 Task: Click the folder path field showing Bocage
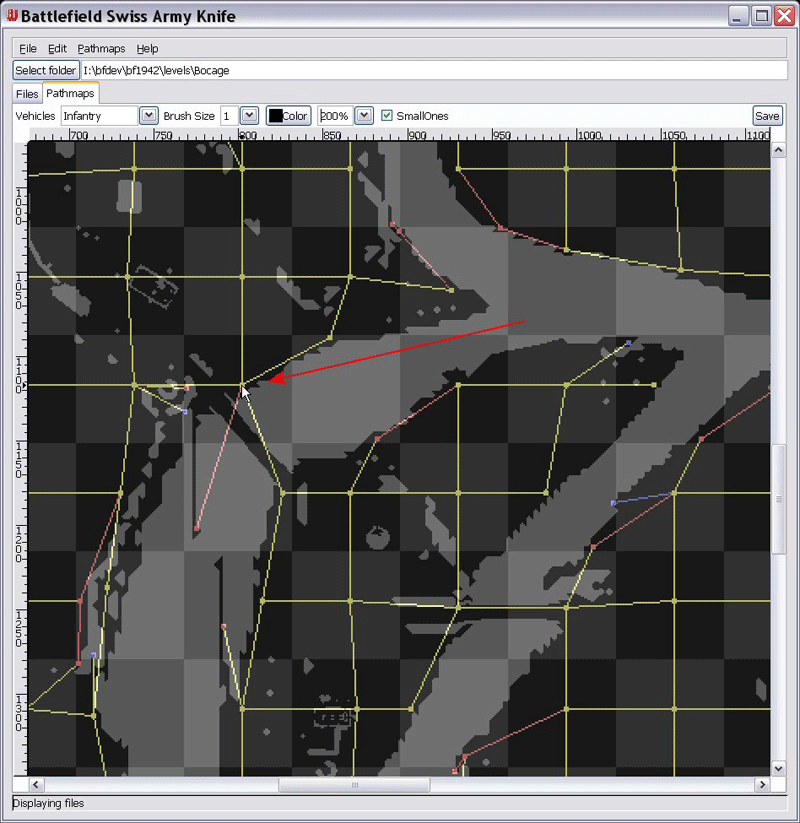[x=434, y=70]
